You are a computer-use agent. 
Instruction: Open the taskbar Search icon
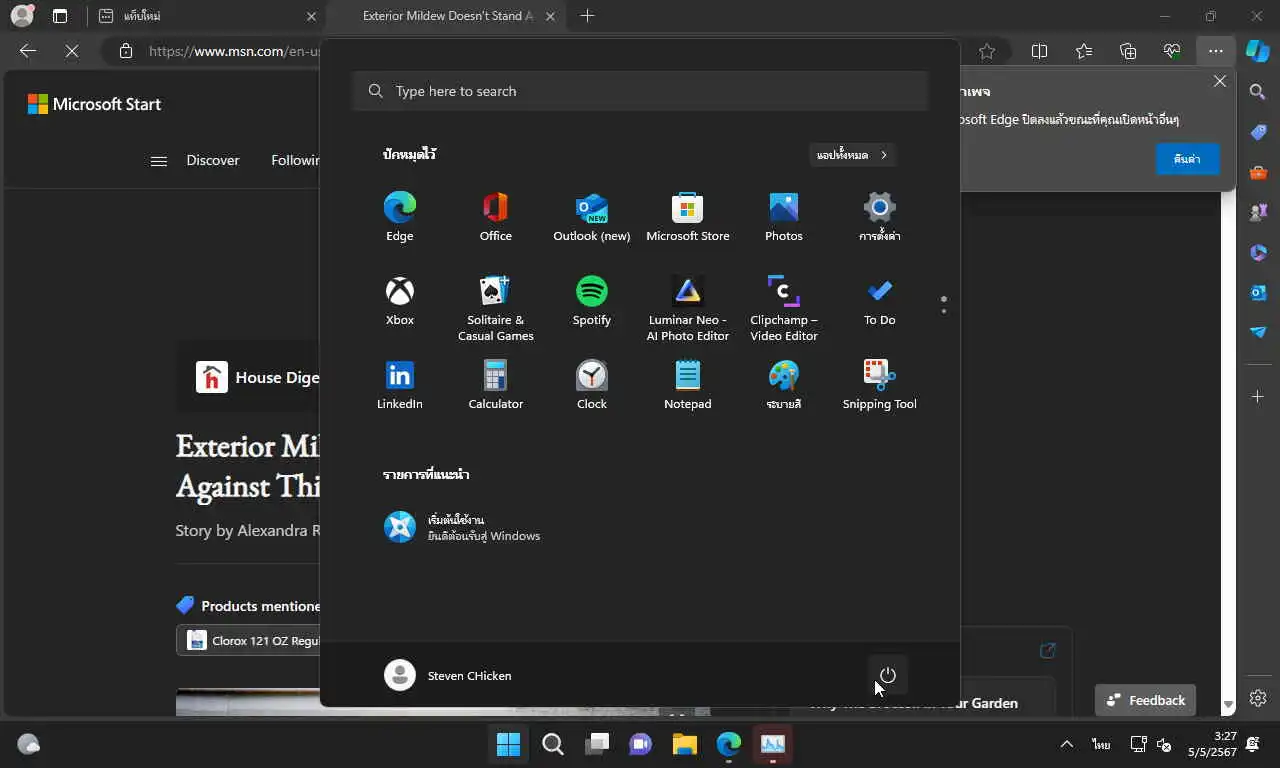(552, 744)
